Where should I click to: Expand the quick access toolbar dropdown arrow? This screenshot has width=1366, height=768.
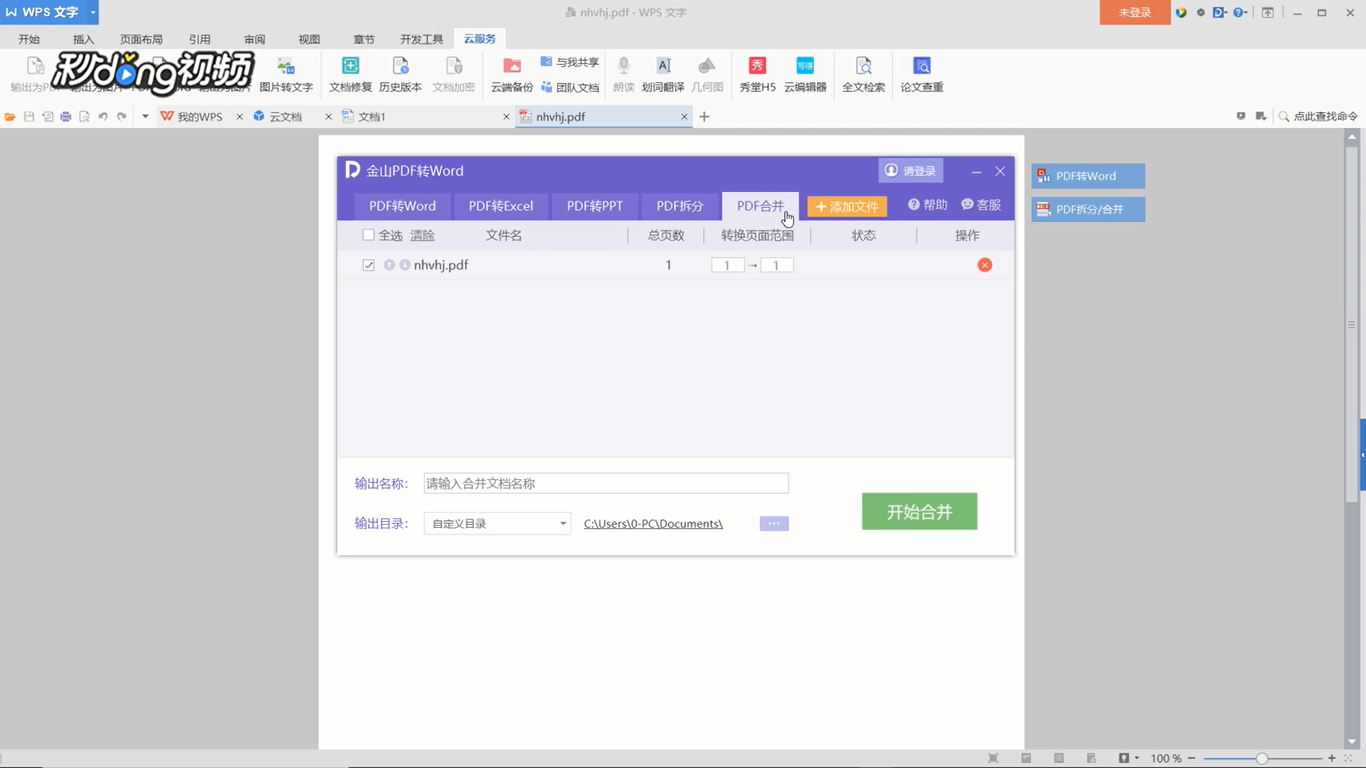pos(145,117)
